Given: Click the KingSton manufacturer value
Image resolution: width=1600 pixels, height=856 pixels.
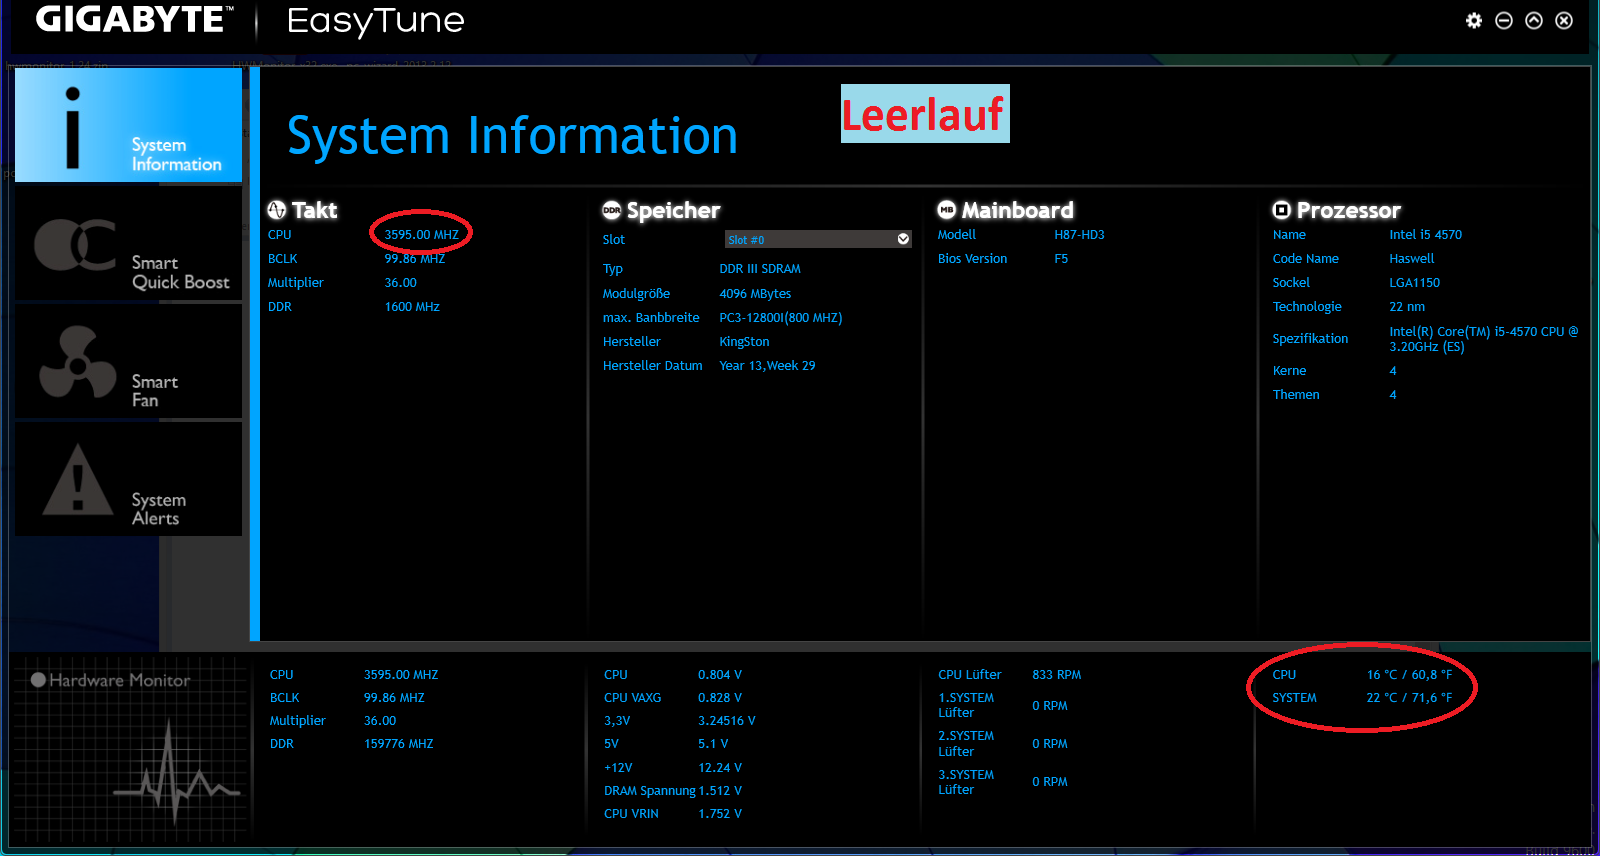Looking at the screenshot, I should [744, 342].
